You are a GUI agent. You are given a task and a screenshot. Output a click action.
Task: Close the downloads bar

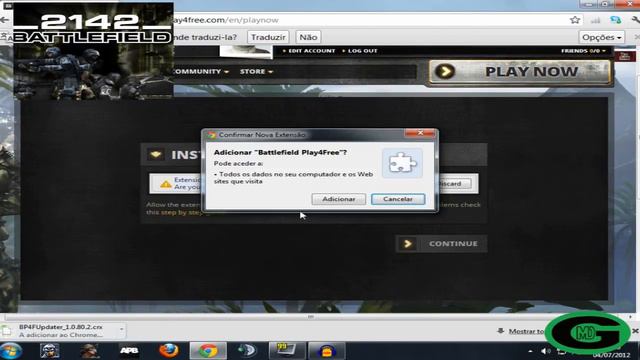(x=635, y=331)
